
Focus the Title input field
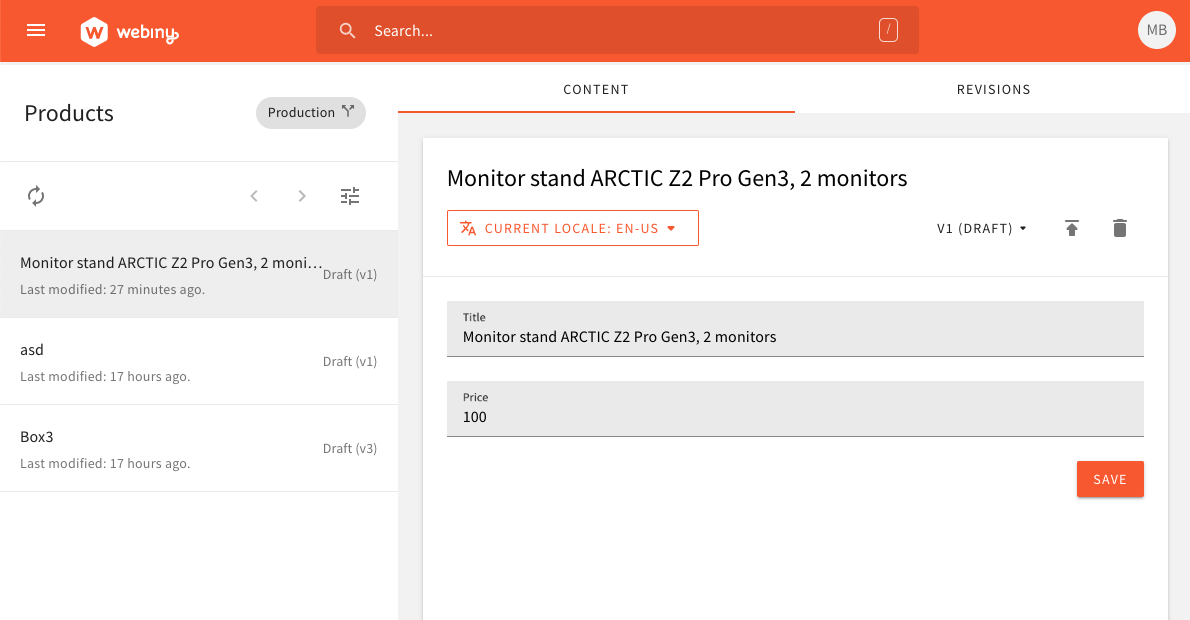(795, 329)
